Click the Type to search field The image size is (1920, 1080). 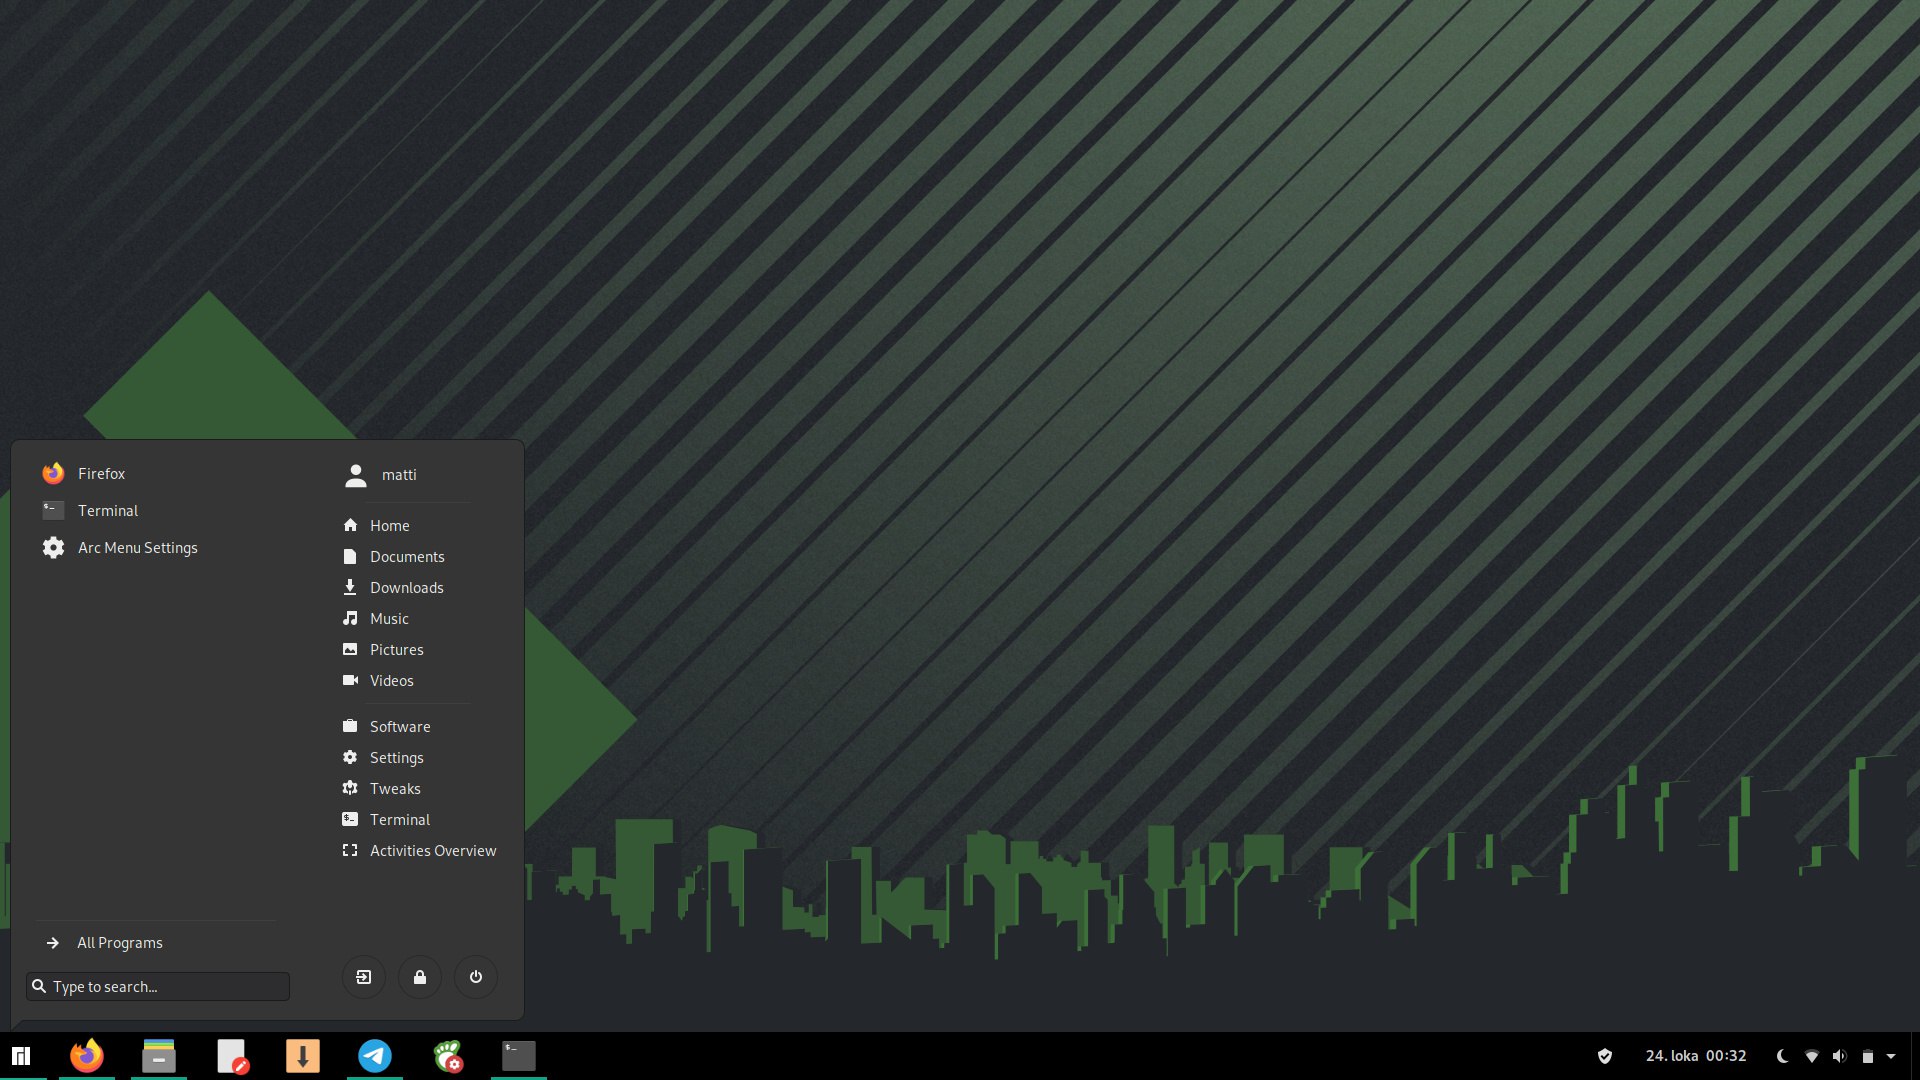[x=158, y=986]
